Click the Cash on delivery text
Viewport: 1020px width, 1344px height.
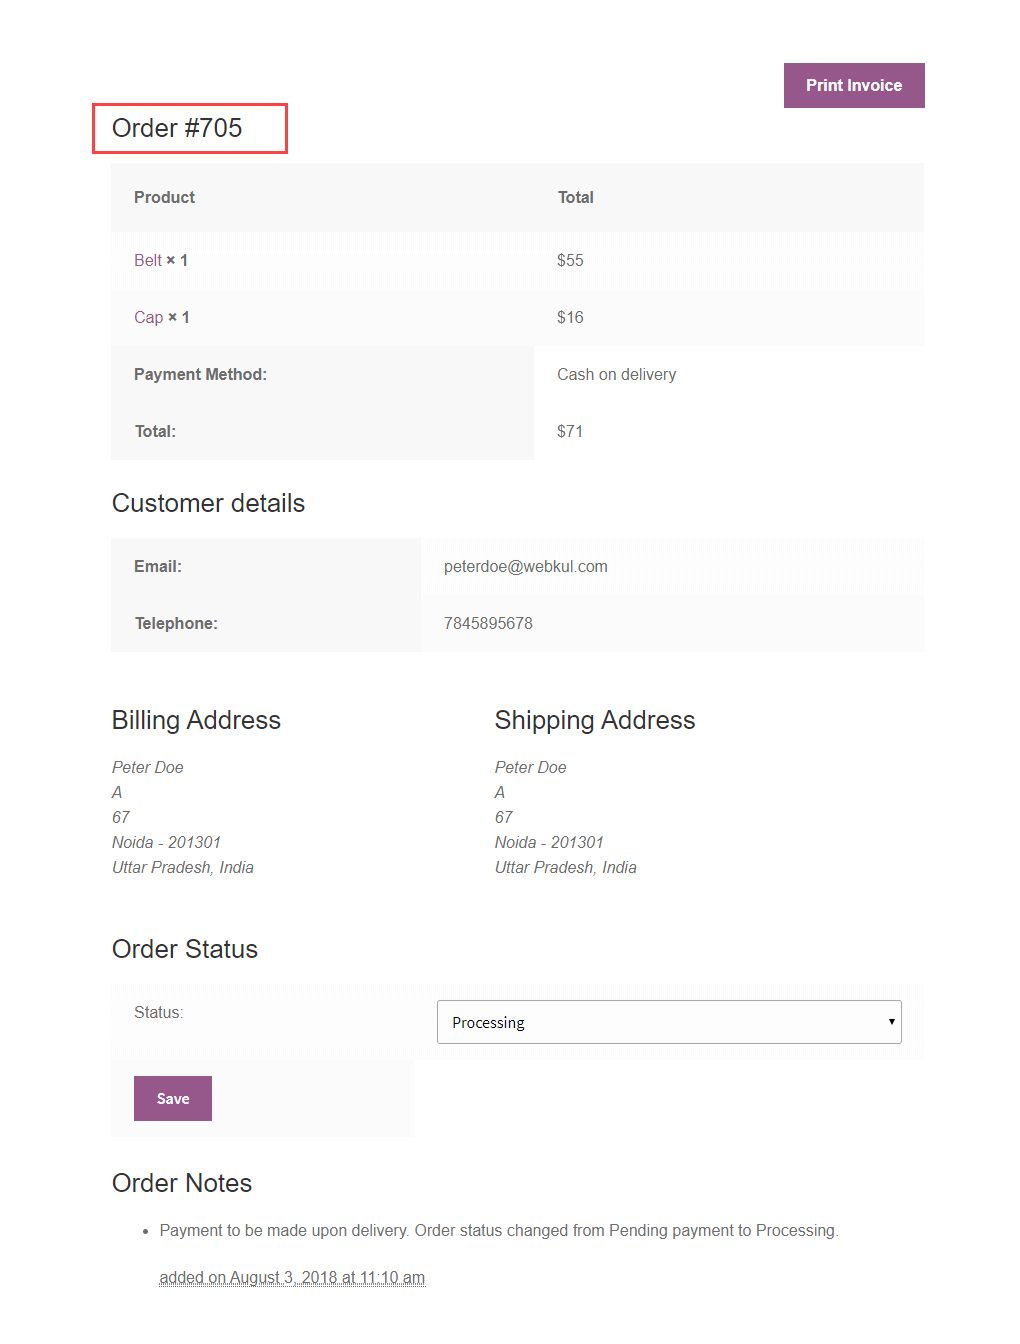[616, 374]
